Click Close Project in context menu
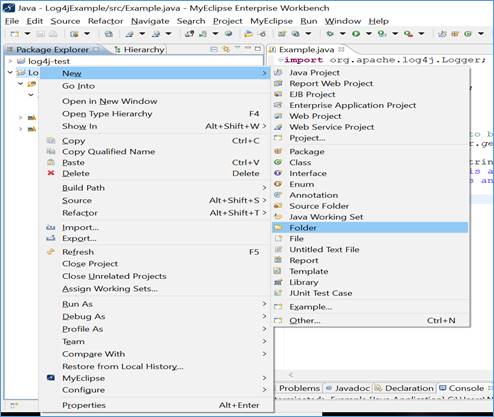Viewport: 494px width, 417px height. click(x=156, y=264)
